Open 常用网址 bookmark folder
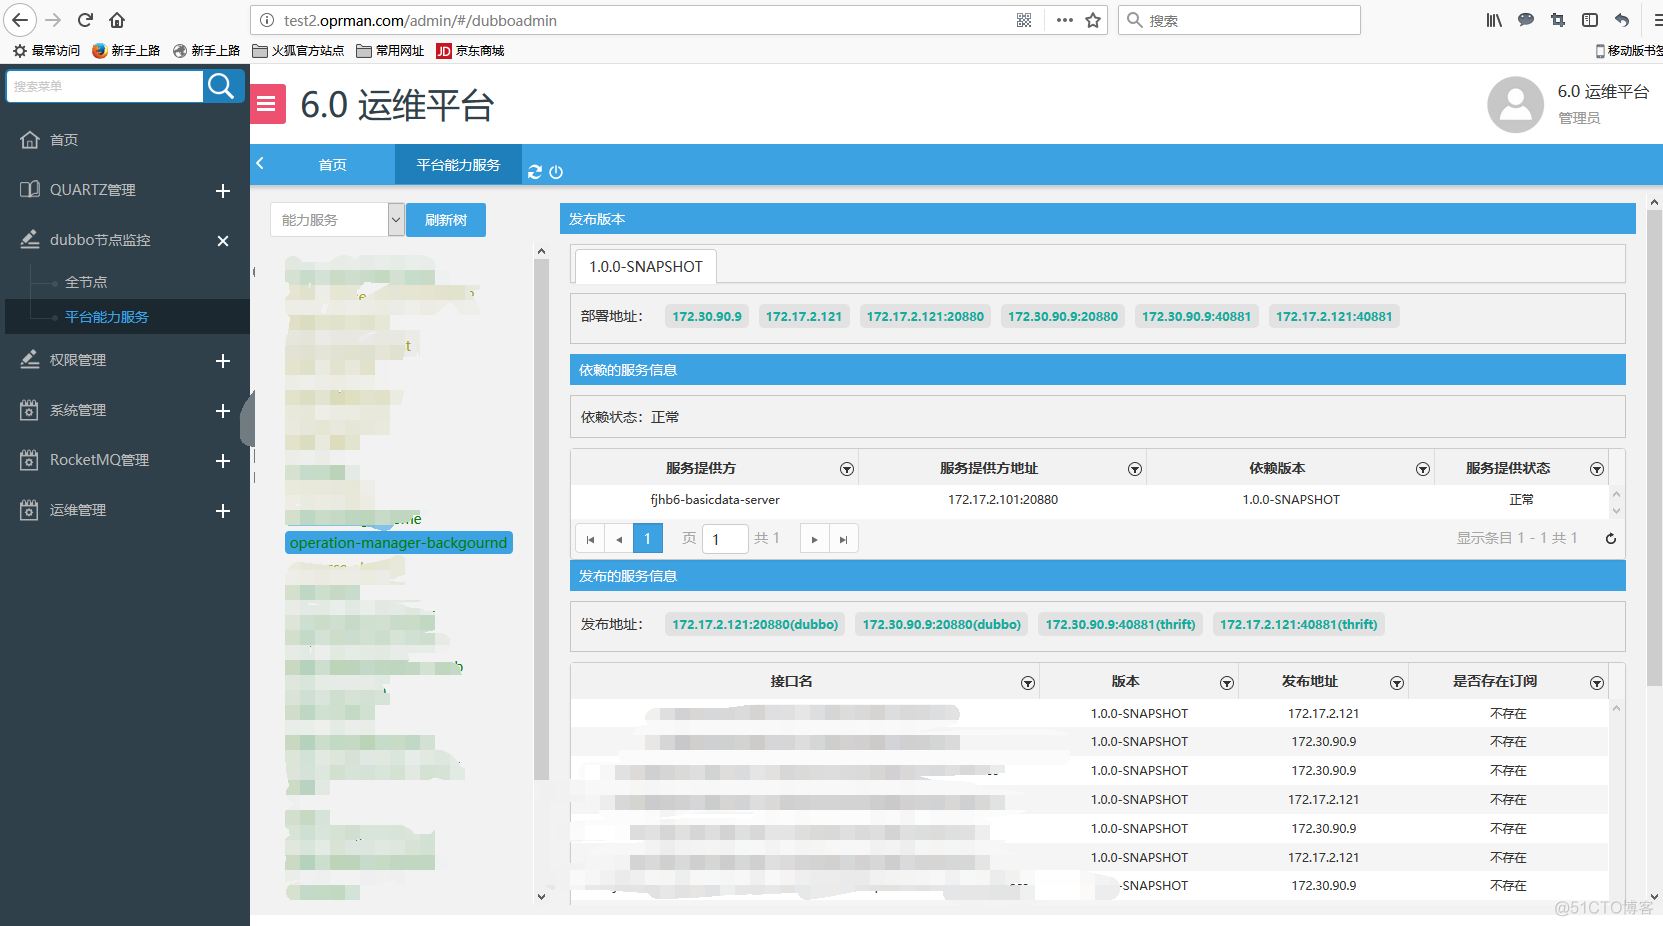 390,51
